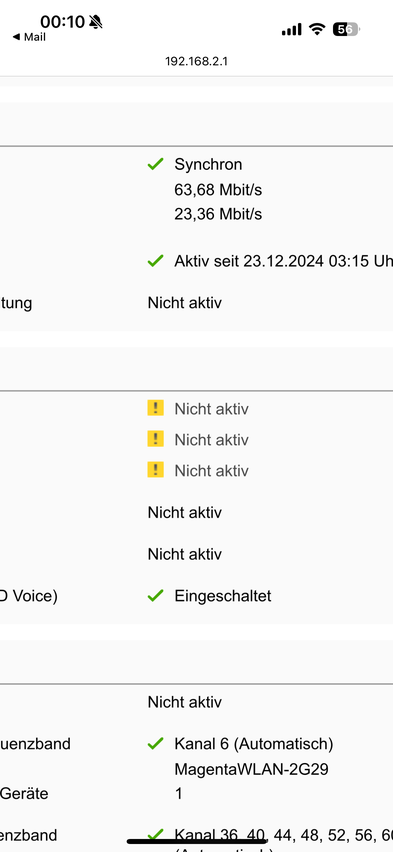Return to the Mail app via back link
Image resolution: width=393 pixels, height=852 pixels.
tap(29, 37)
